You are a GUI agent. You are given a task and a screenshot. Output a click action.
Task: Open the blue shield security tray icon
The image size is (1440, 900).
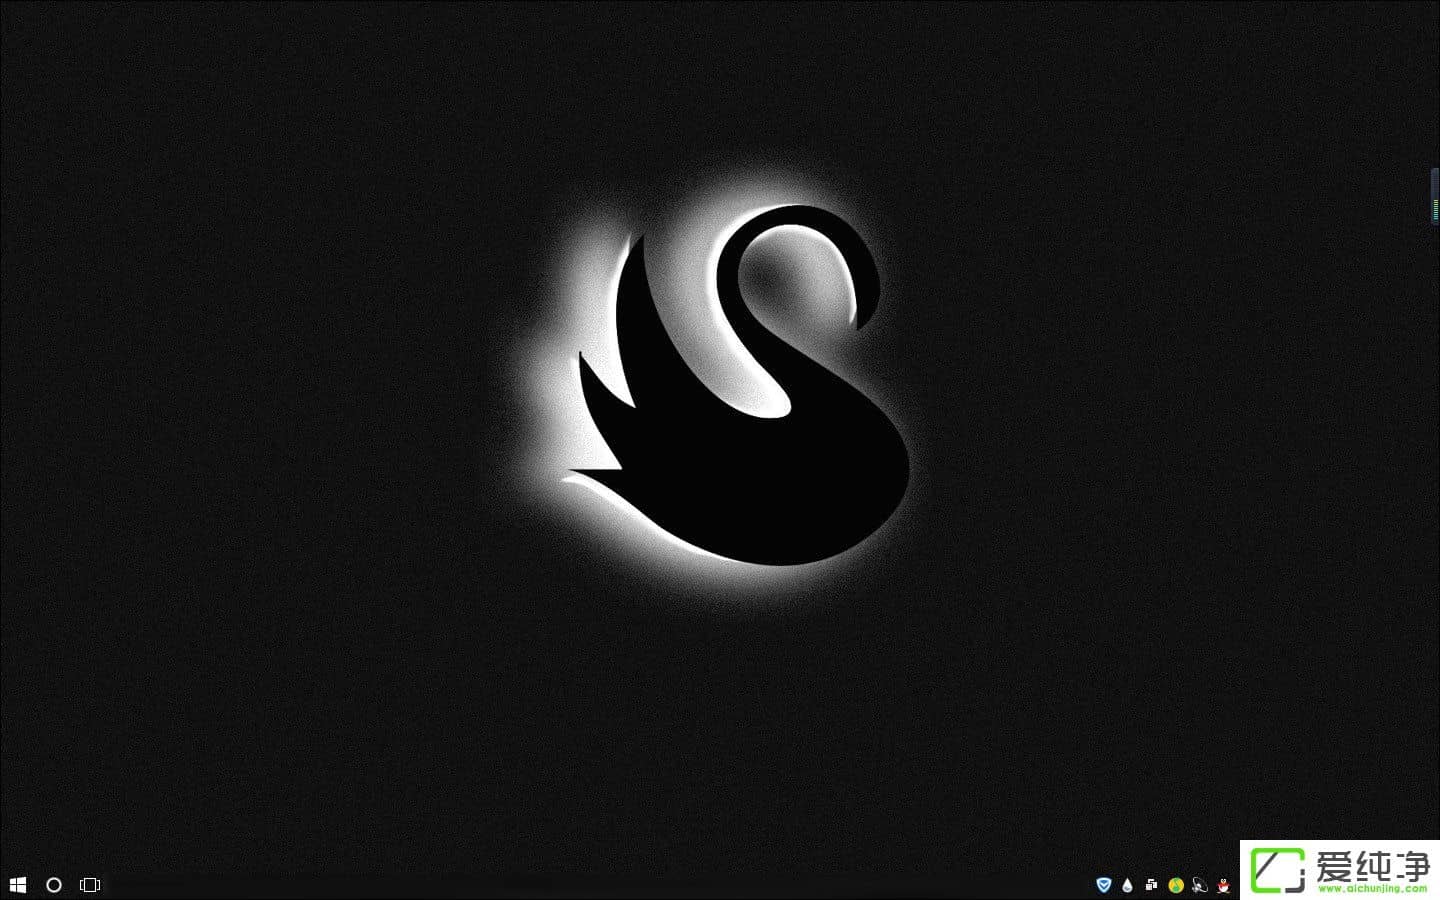coord(1104,885)
